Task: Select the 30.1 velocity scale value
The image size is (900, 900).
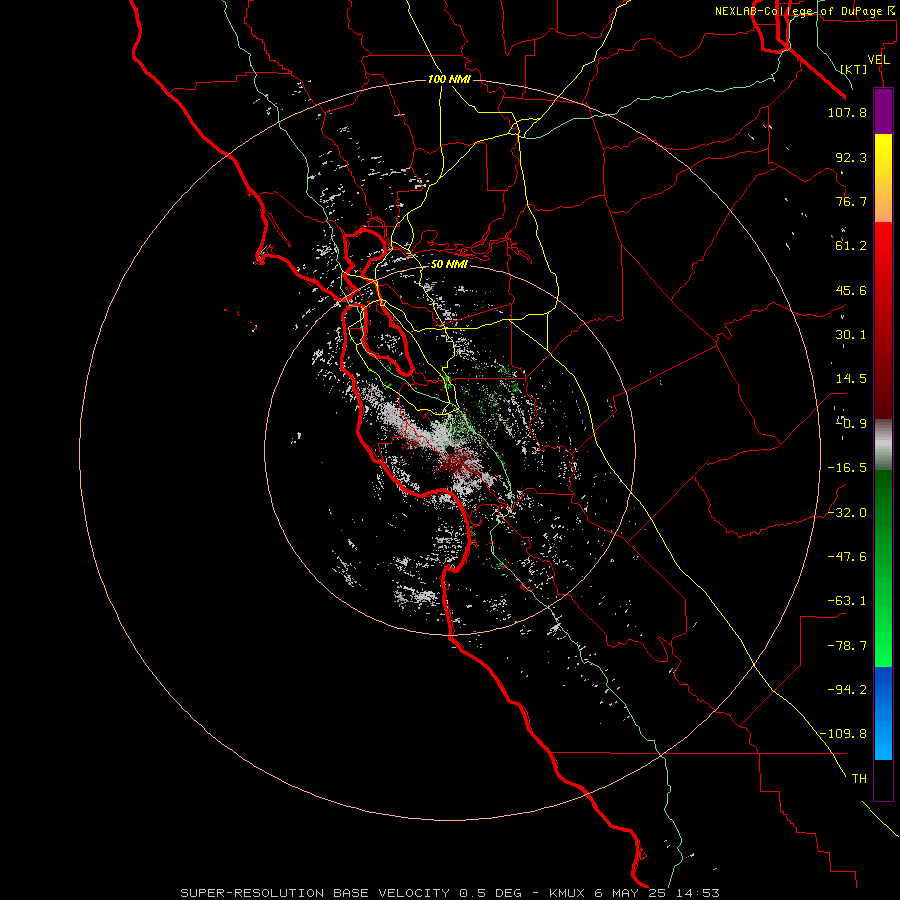Action: (x=851, y=335)
